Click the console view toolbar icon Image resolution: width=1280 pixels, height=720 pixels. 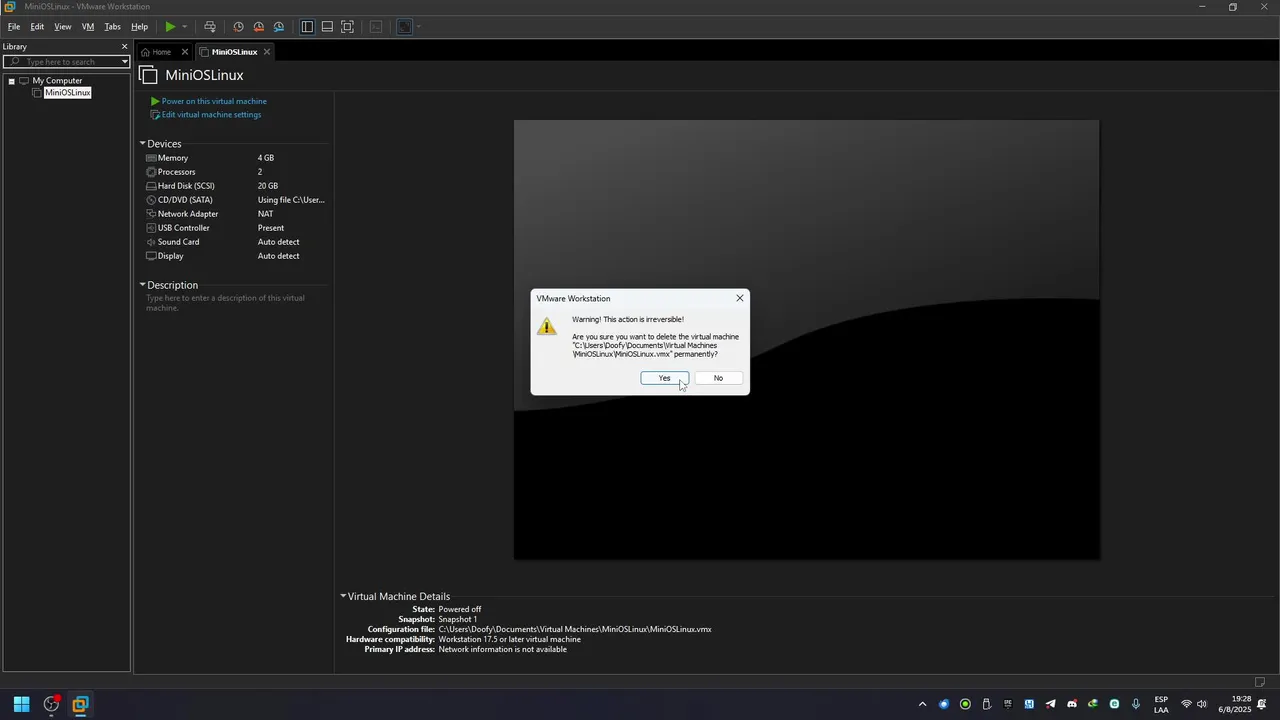[x=376, y=27]
